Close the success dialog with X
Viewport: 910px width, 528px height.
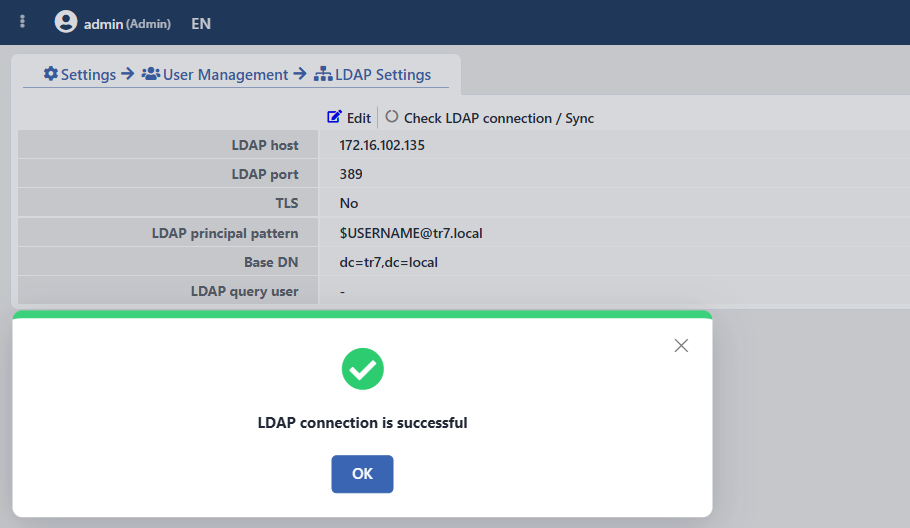(681, 346)
